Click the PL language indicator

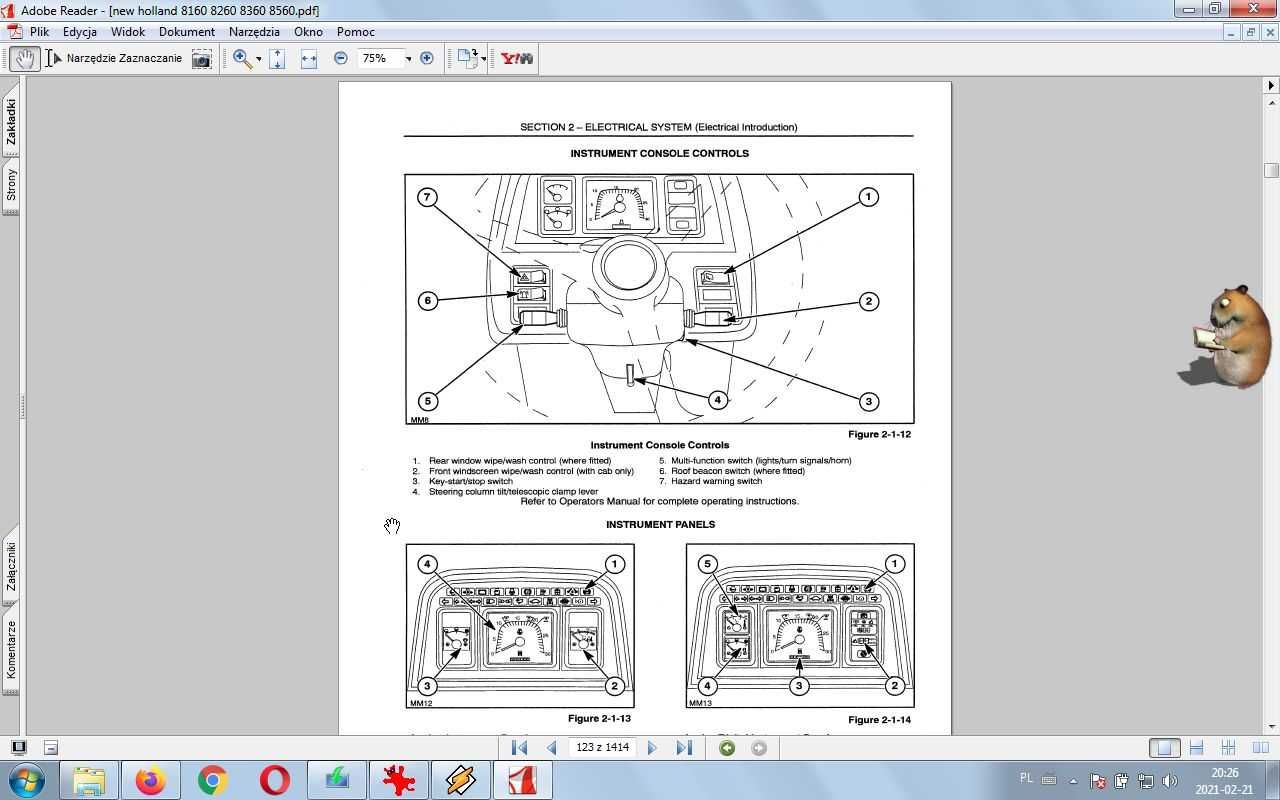click(1026, 778)
